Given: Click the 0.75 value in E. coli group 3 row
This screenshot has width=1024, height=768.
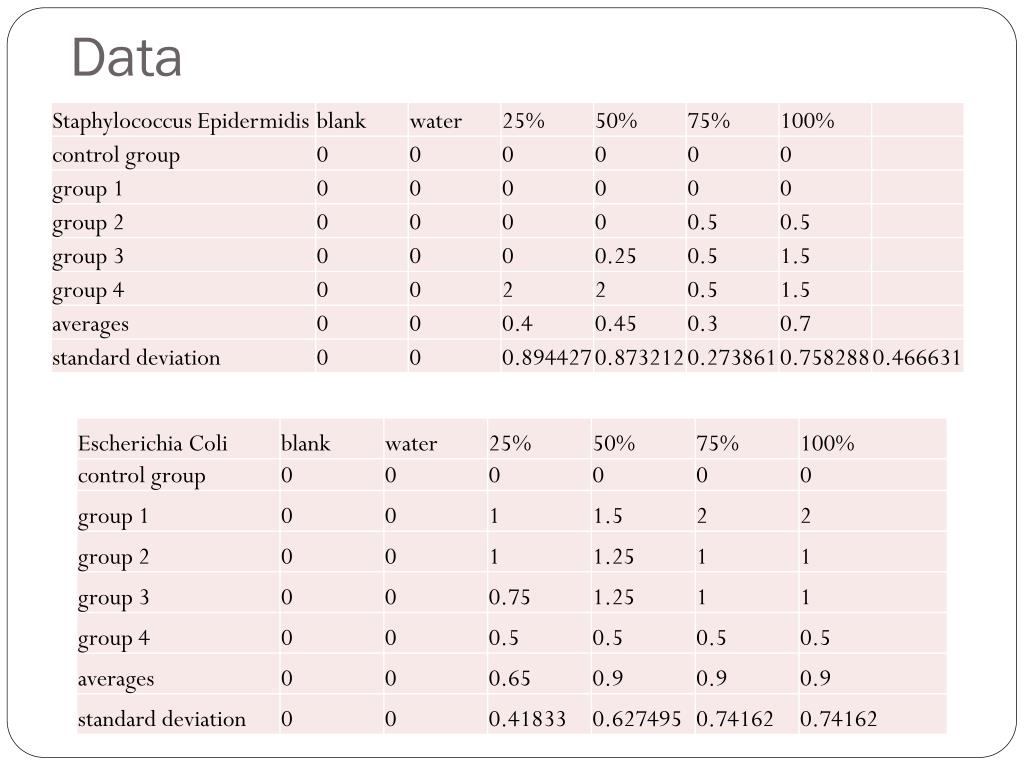Looking at the screenshot, I should 509,597.
